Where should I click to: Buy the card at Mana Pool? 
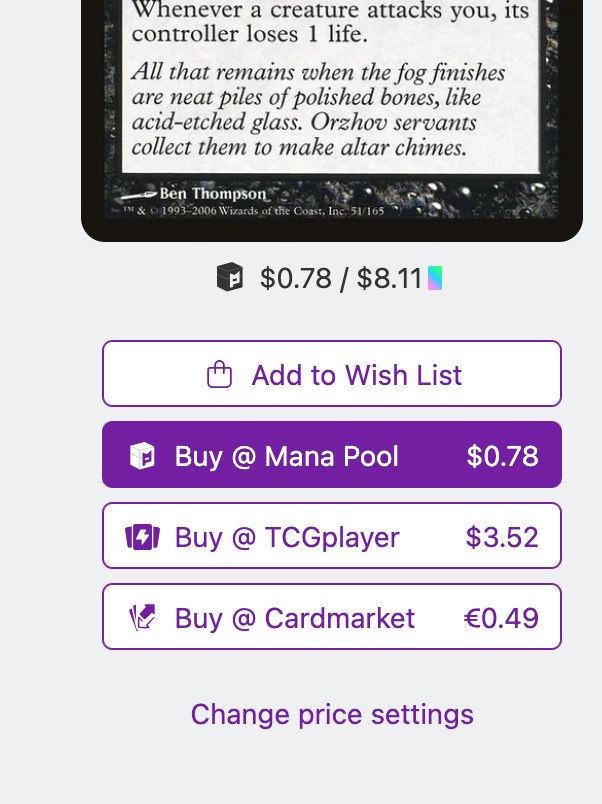click(332, 455)
